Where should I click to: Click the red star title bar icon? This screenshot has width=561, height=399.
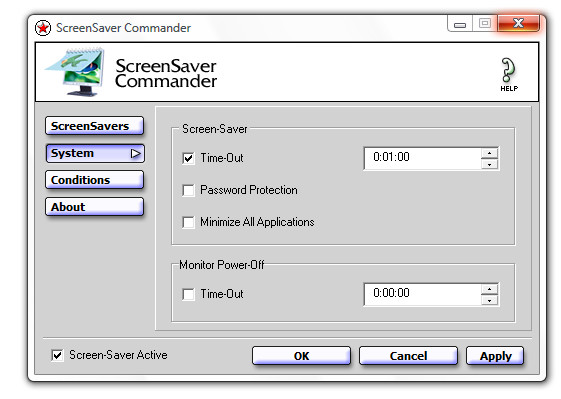(x=43, y=28)
